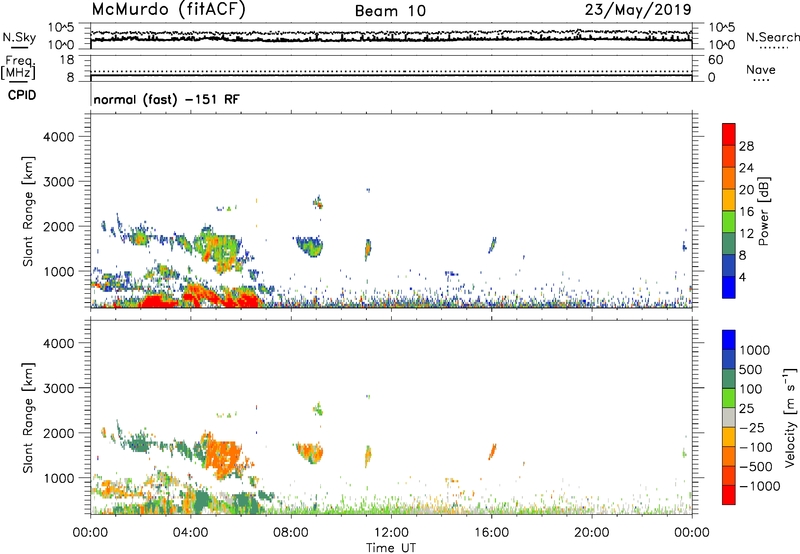Click the velocity echo near 16:00 UT

(492, 451)
